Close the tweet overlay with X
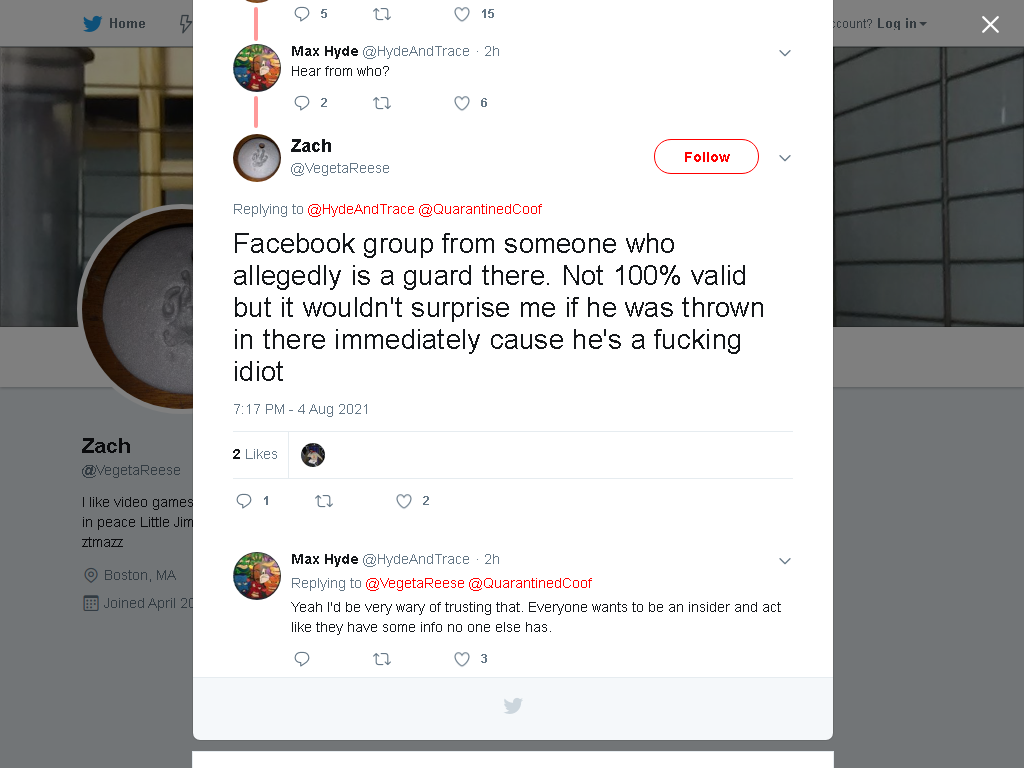 (990, 24)
